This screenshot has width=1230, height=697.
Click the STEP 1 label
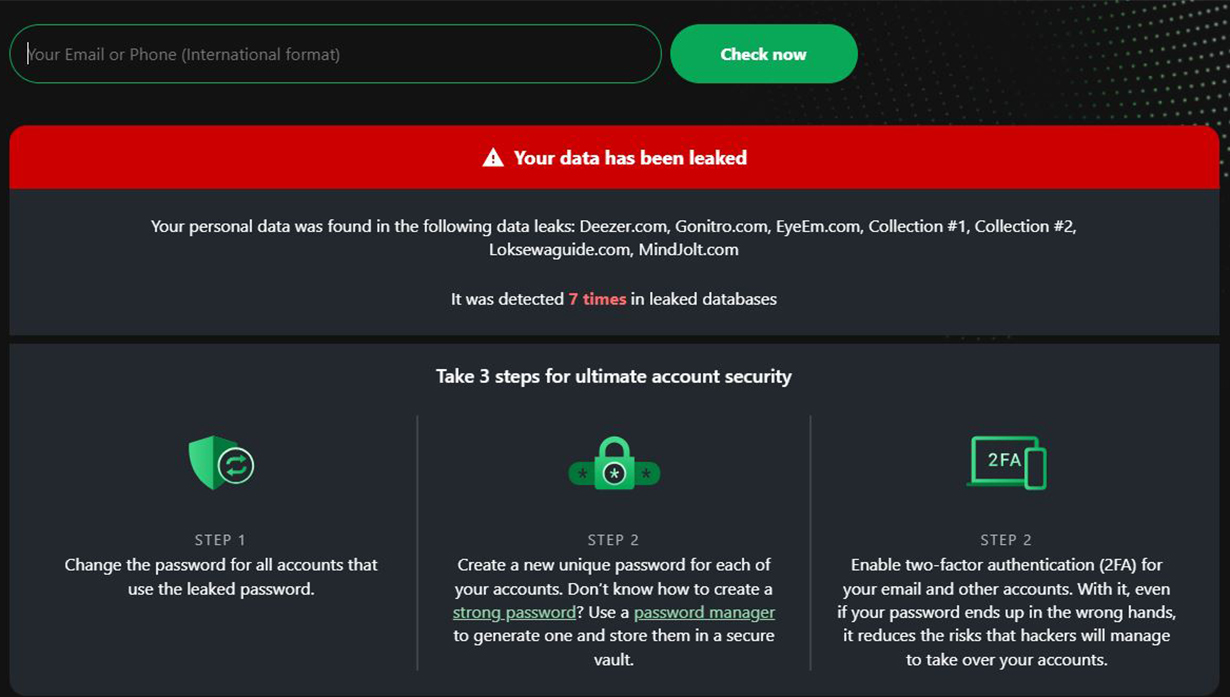220,540
